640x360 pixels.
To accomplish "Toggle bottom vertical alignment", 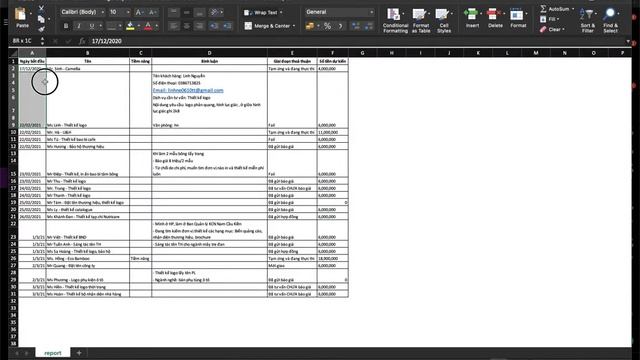I will (199, 12).
